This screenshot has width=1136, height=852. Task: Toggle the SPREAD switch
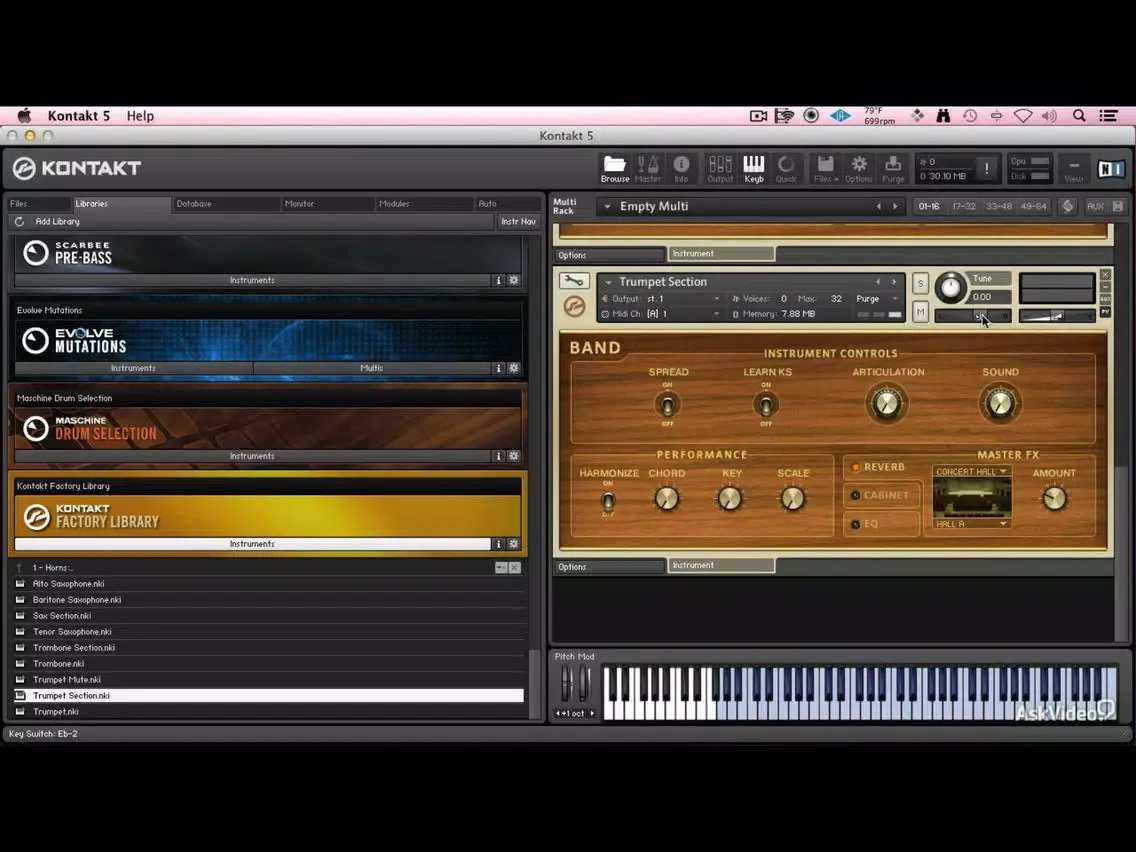pos(667,404)
